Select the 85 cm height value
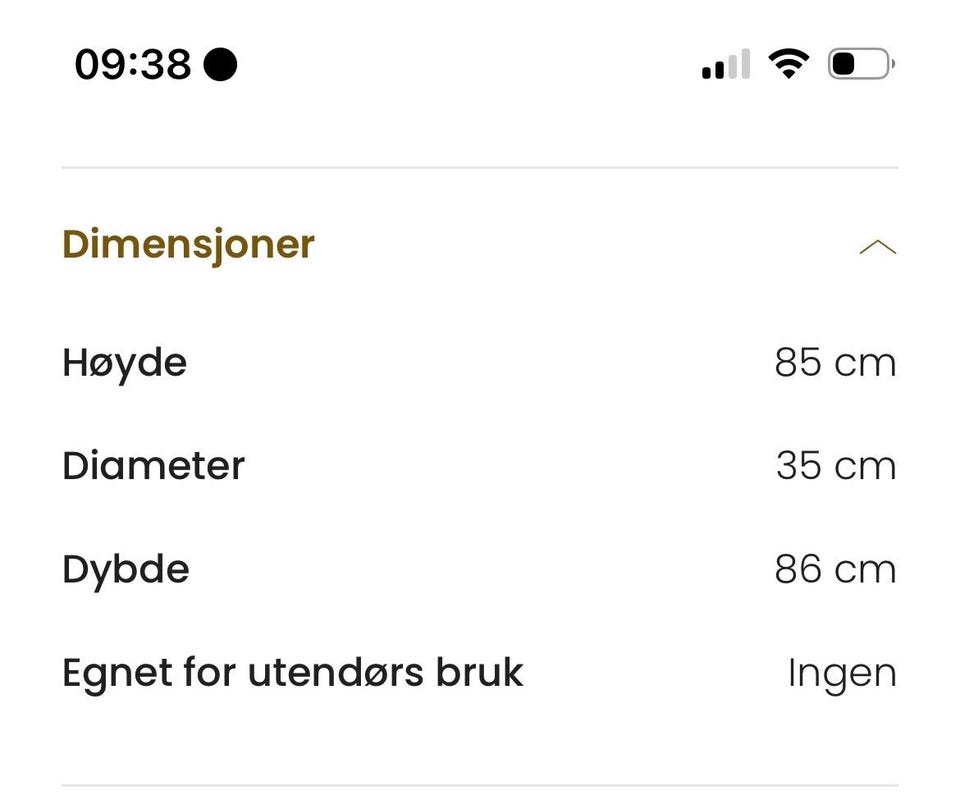The width and height of the screenshot is (960, 804). [x=834, y=362]
